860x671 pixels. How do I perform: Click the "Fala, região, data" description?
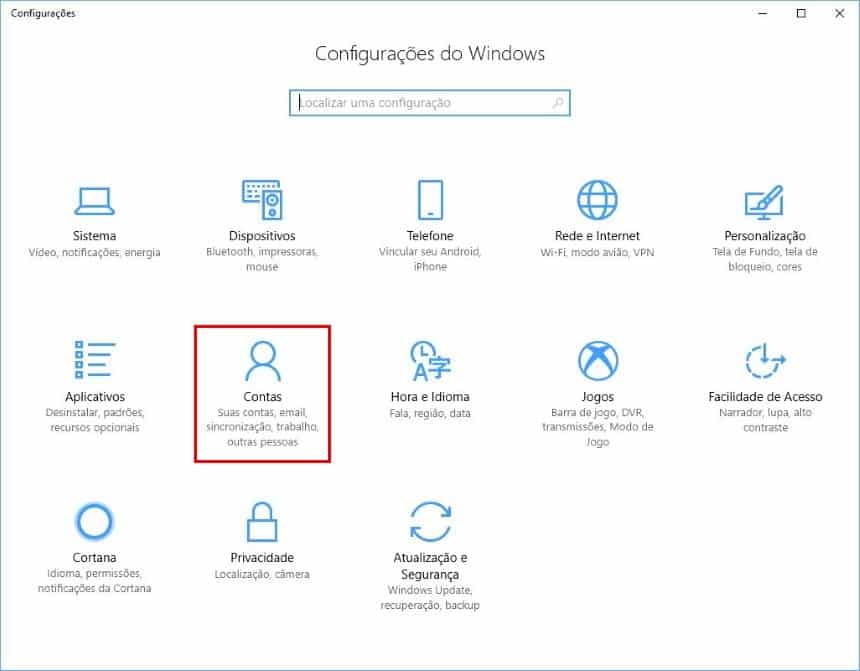click(430, 413)
